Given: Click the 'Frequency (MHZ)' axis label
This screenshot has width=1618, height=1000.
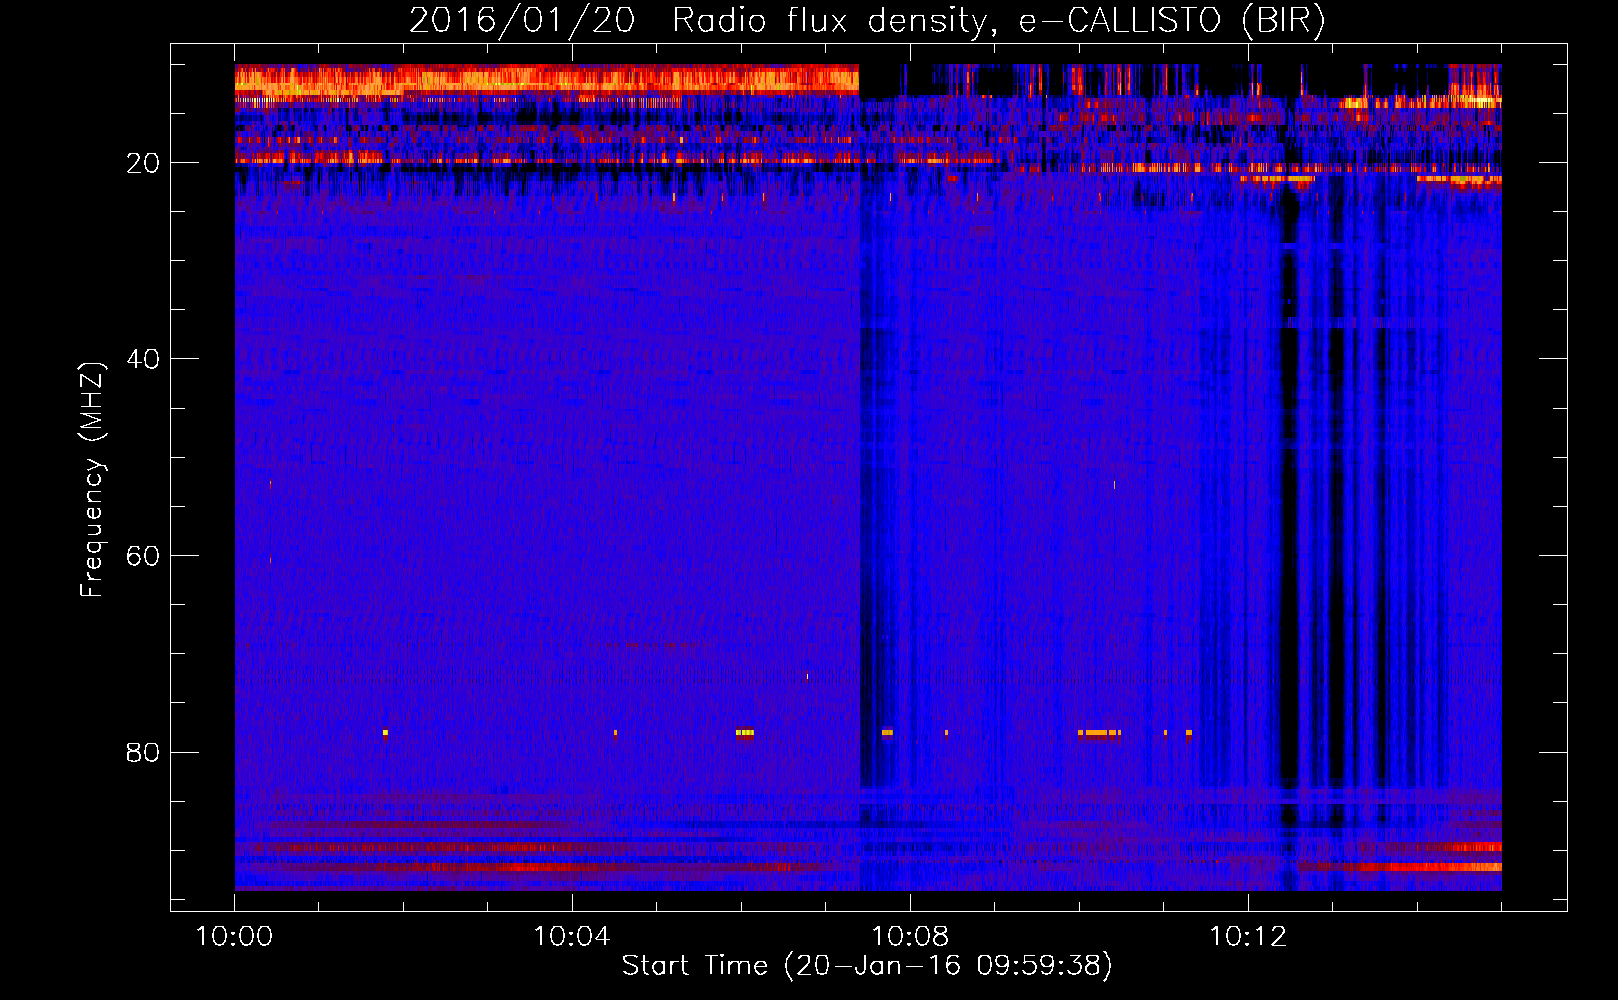Looking at the screenshot, I should (92, 480).
